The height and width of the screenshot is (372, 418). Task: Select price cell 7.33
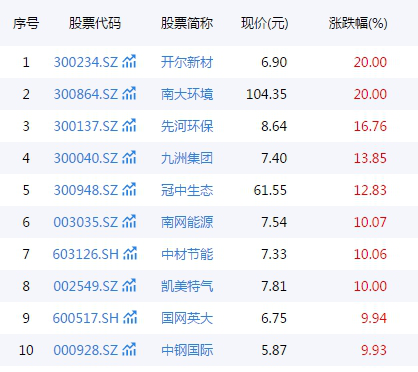[274, 254]
